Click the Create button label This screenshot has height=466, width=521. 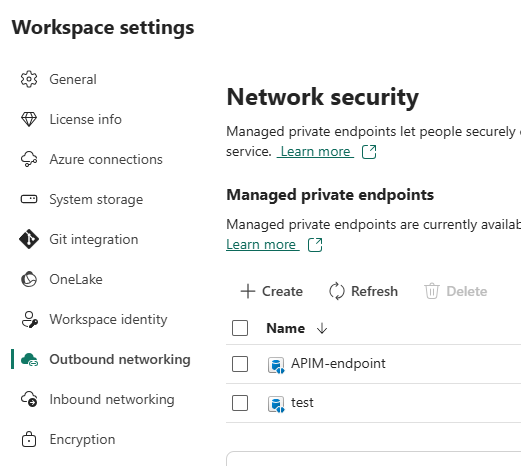[282, 291]
